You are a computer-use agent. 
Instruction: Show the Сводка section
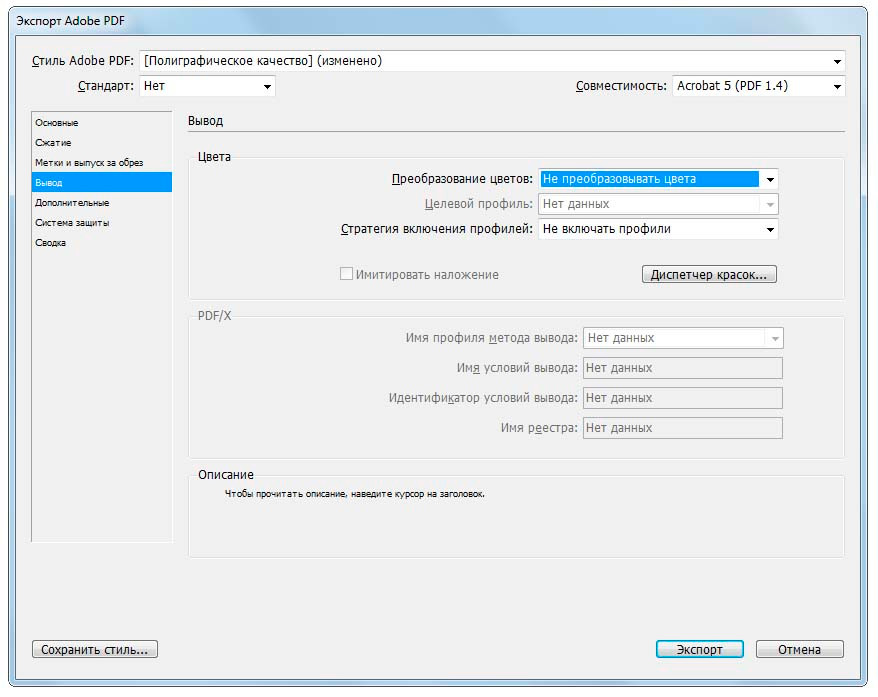101,243
